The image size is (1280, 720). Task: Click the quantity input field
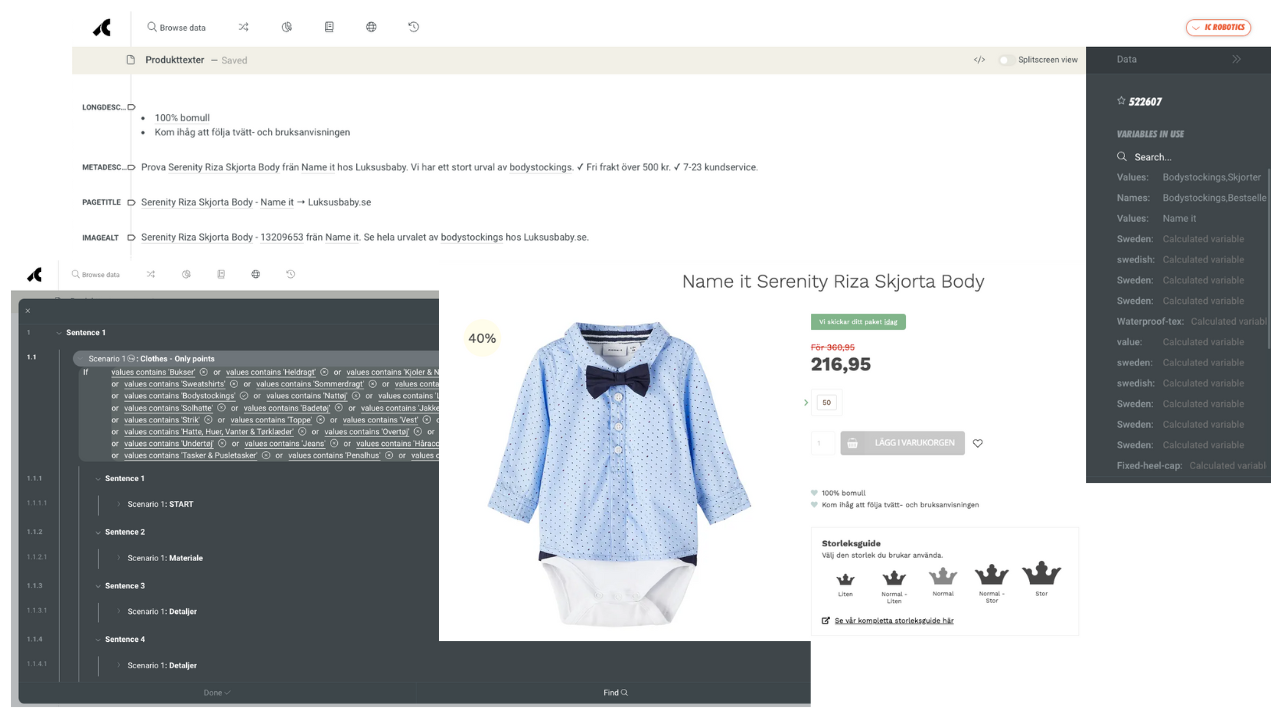pyautogui.click(x=822, y=443)
